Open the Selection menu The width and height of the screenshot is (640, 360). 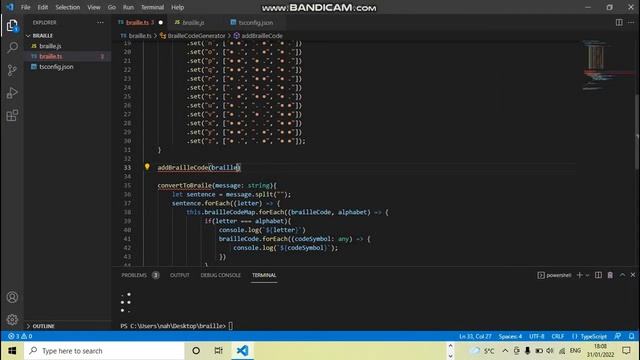68,7
